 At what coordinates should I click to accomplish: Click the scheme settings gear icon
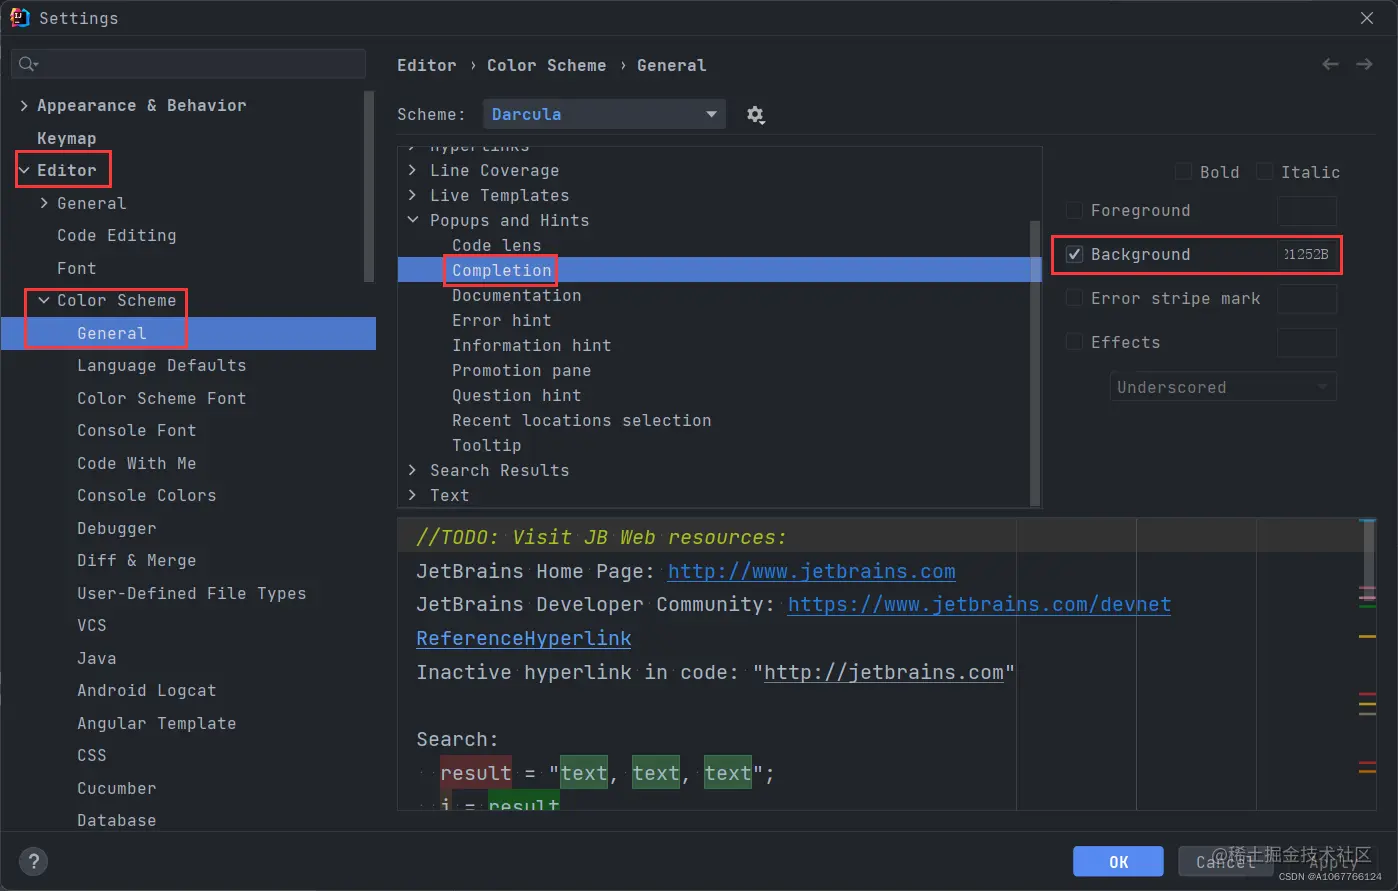(x=755, y=115)
